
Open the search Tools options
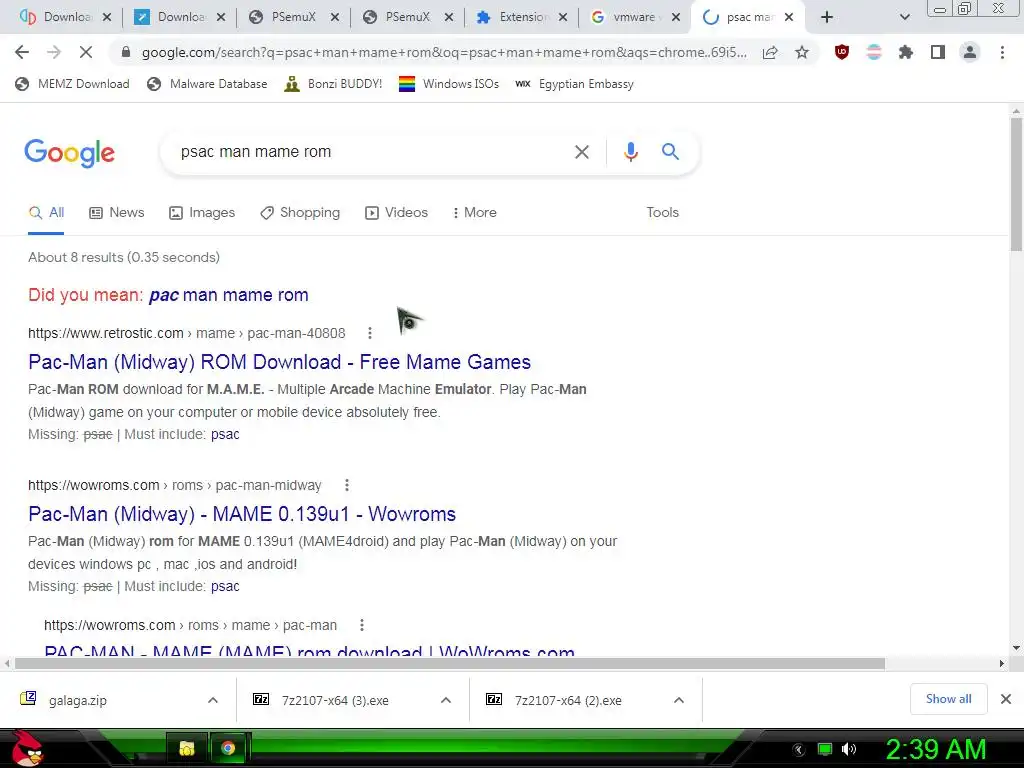coord(662,213)
